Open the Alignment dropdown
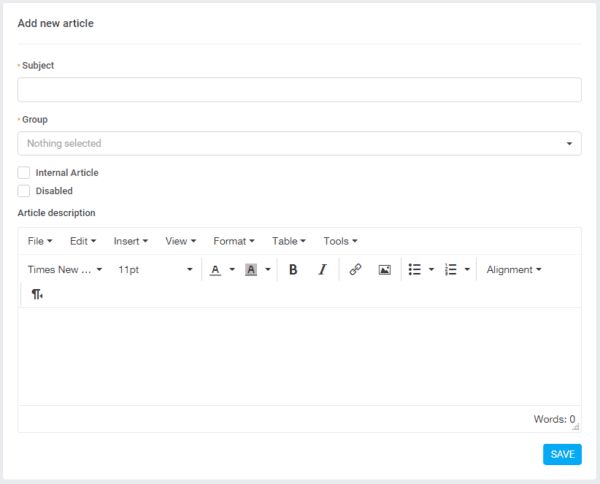This screenshot has width=600, height=484. coord(514,270)
